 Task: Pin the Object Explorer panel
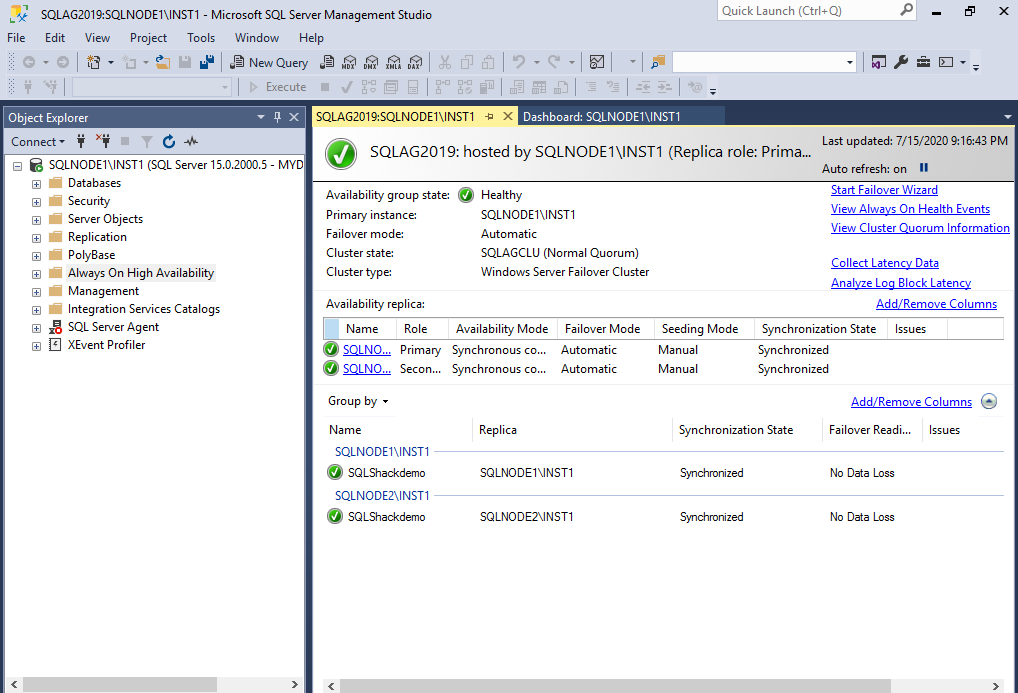(277, 117)
